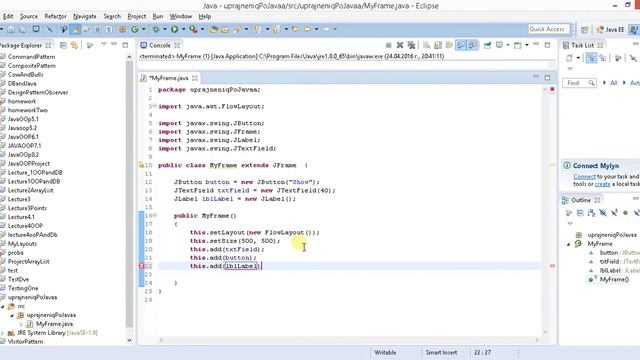
Task: Open the Help menu
Action: 204,16
